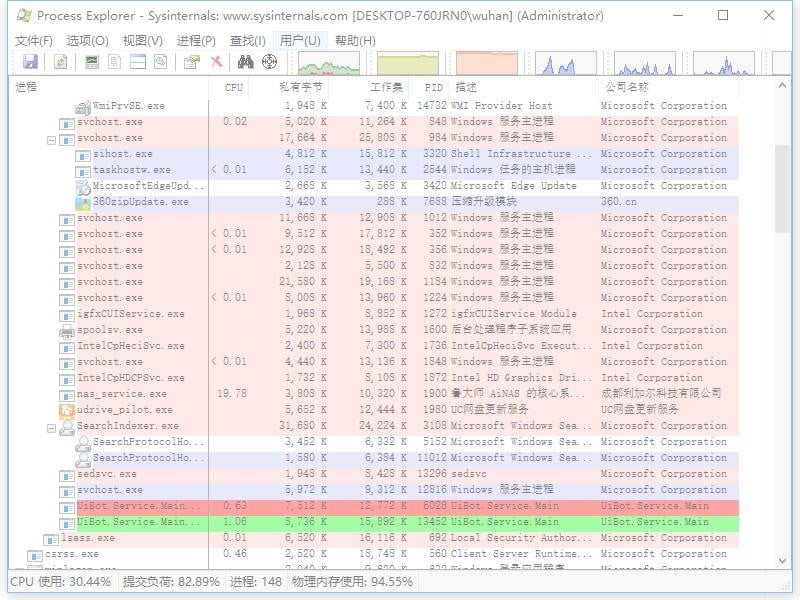Open the 用户(U) menu
Image resolution: width=800 pixels, height=600 pixels.
tap(300, 40)
